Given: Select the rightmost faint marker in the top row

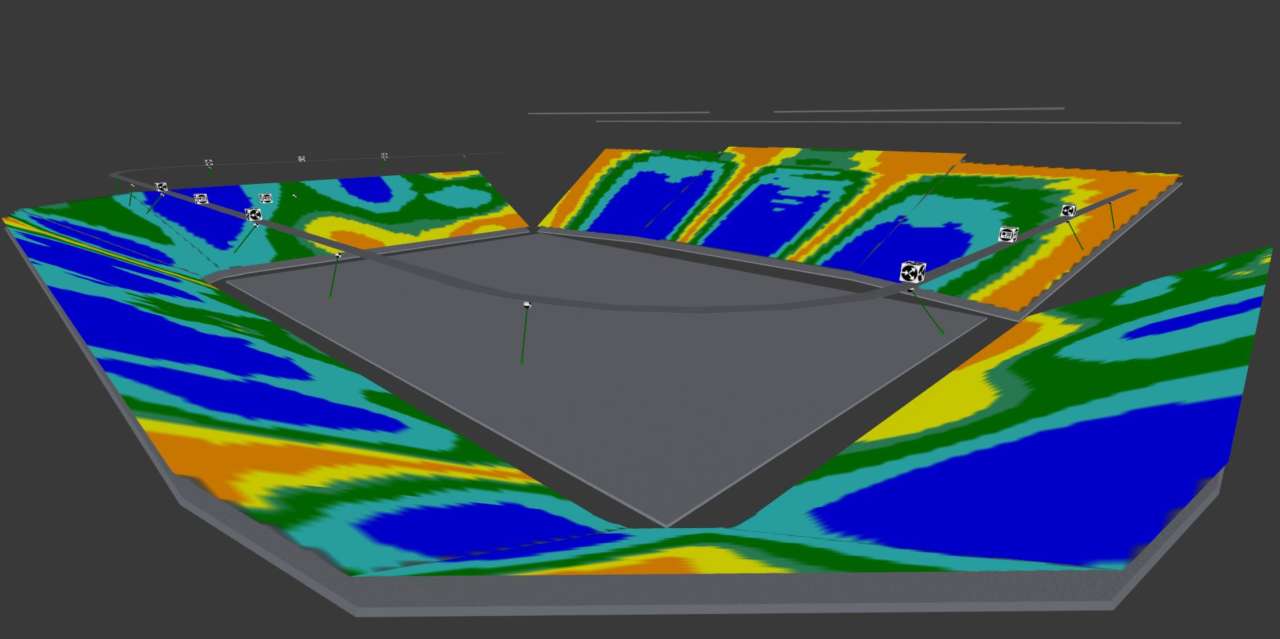Looking at the screenshot, I should click(384, 156).
